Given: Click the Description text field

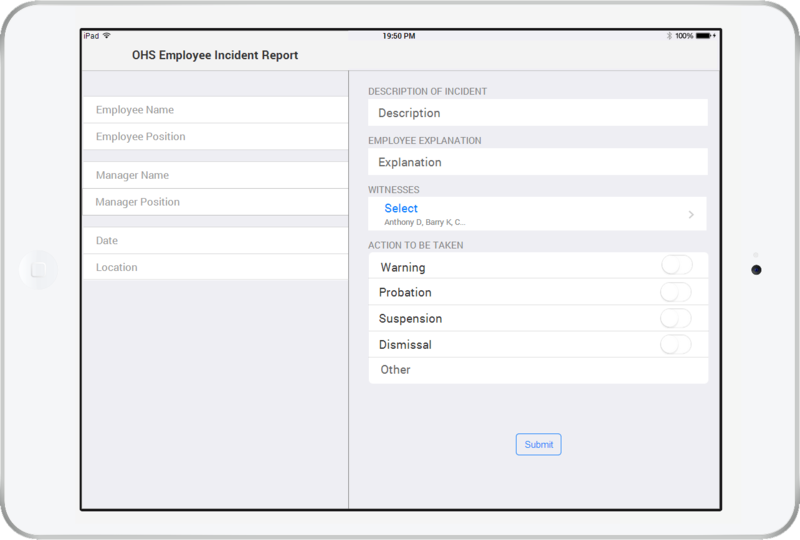Looking at the screenshot, I should (x=538, y=113).
